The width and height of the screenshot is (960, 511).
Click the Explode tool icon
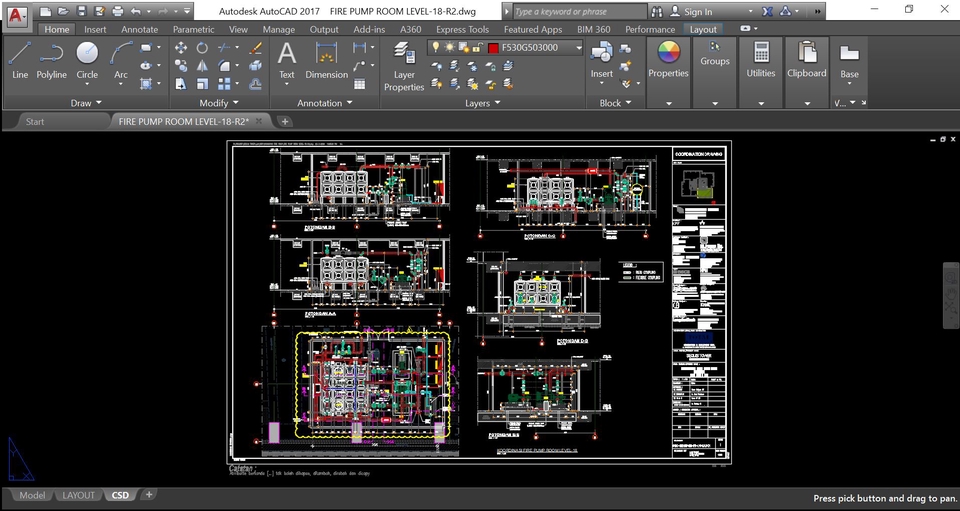[x=256, y=65]
